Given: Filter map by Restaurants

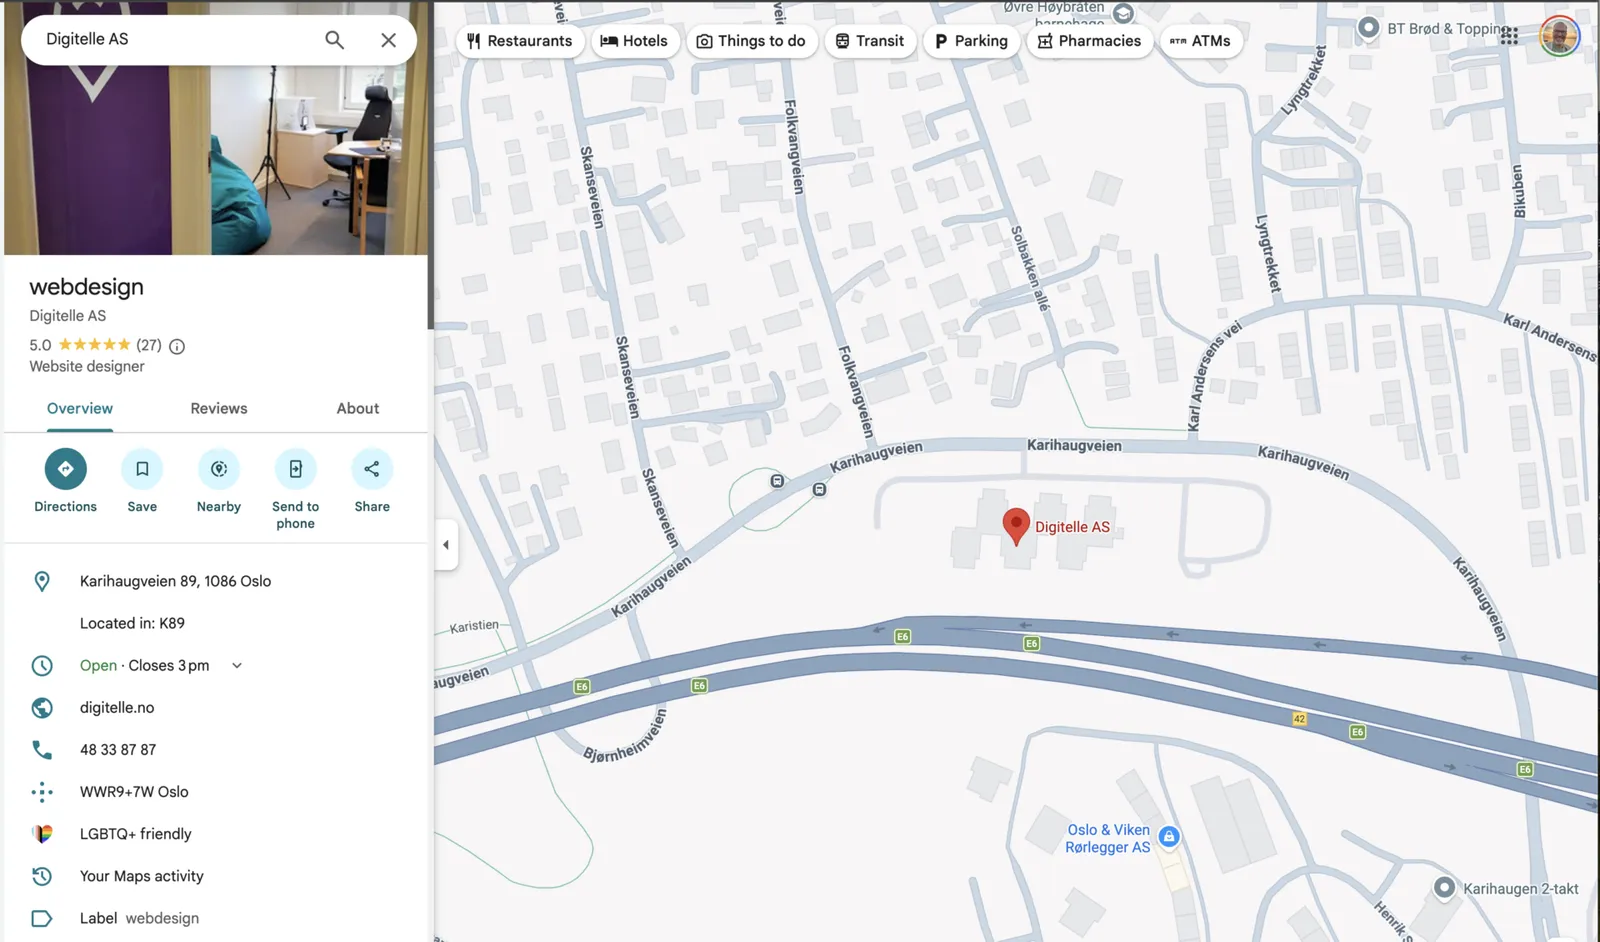Looking at the screenshot, I should (x=520, y=41).
